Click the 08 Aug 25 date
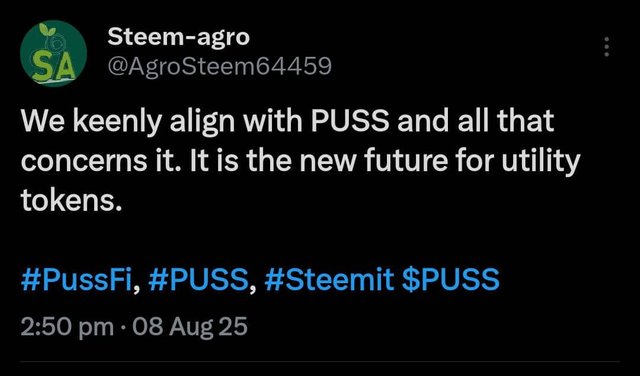 pos(190,327)
